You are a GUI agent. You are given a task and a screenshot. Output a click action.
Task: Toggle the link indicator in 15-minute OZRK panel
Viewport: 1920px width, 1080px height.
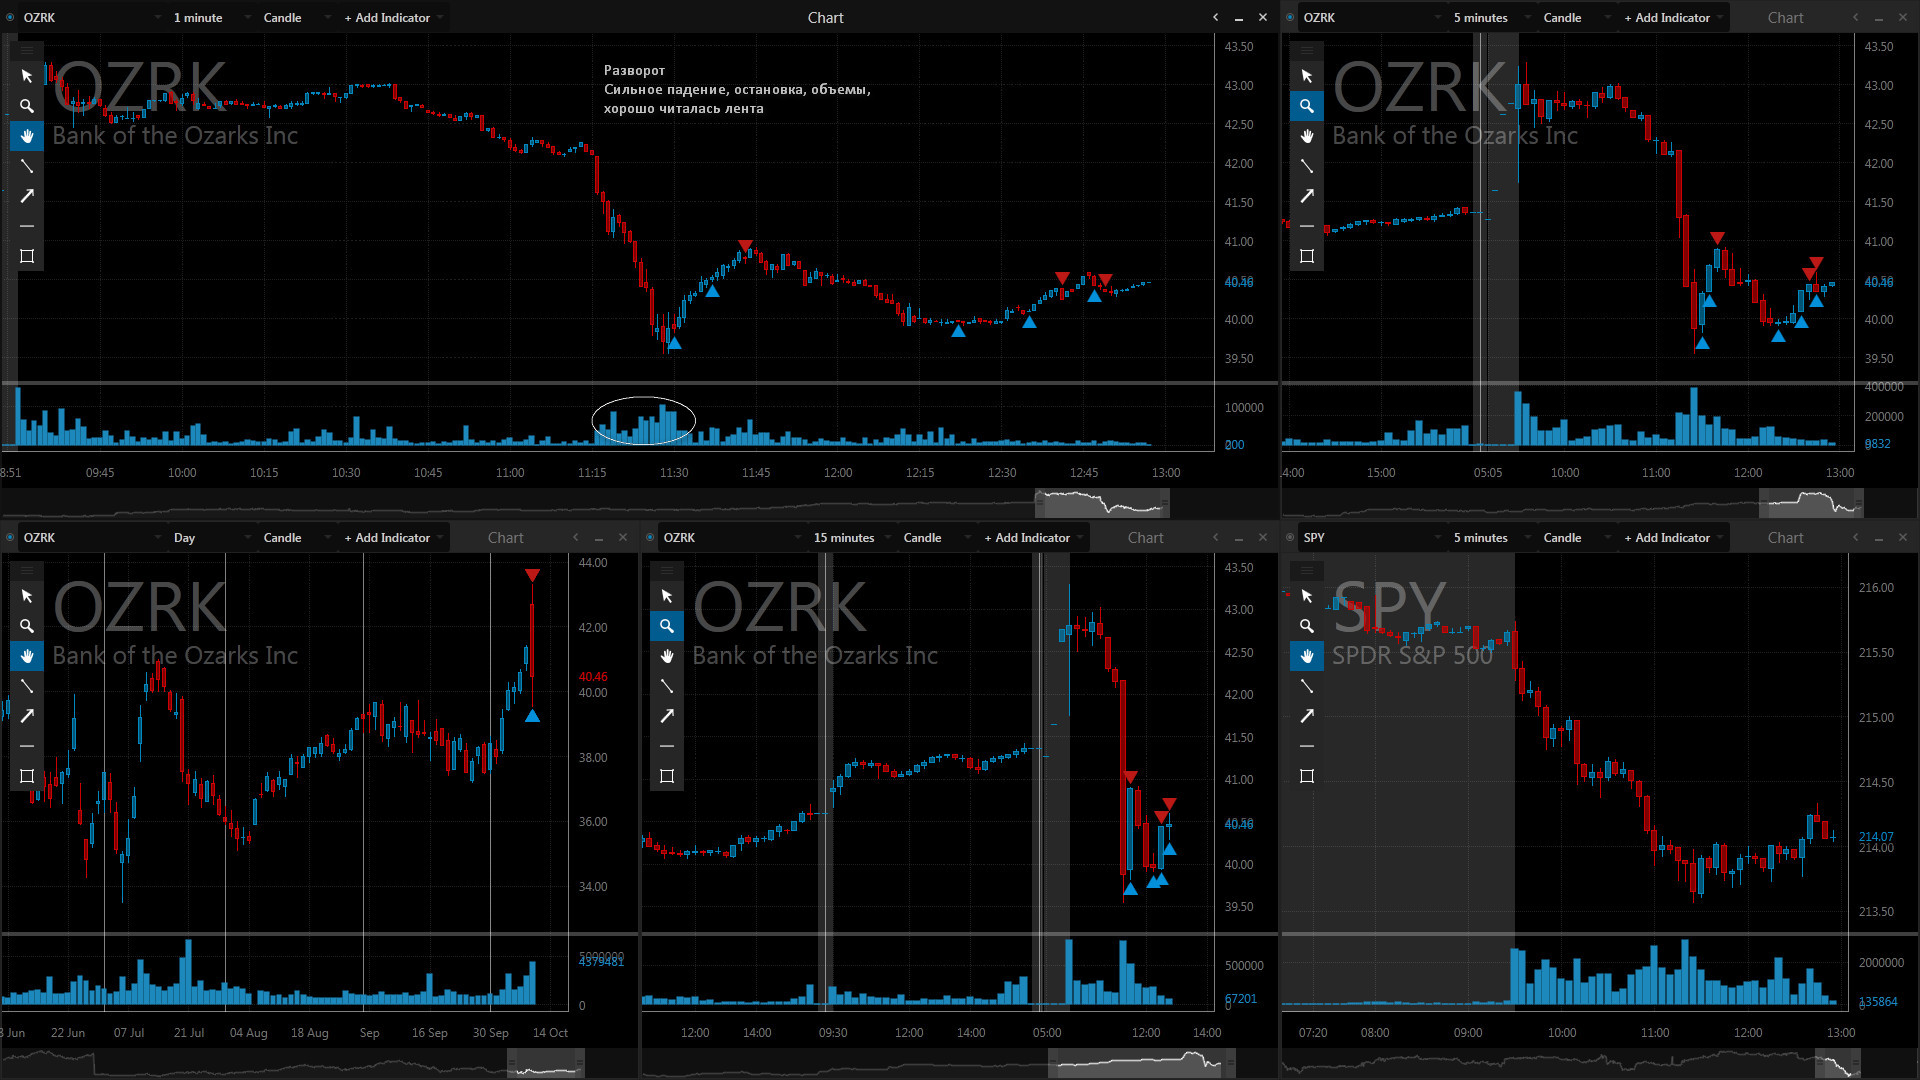[650, 537]
